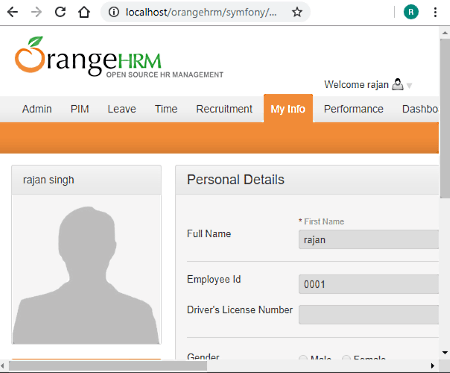Screen dimensions: 450x373
Task: Go to the browser home icon
Action: (84, 12)
